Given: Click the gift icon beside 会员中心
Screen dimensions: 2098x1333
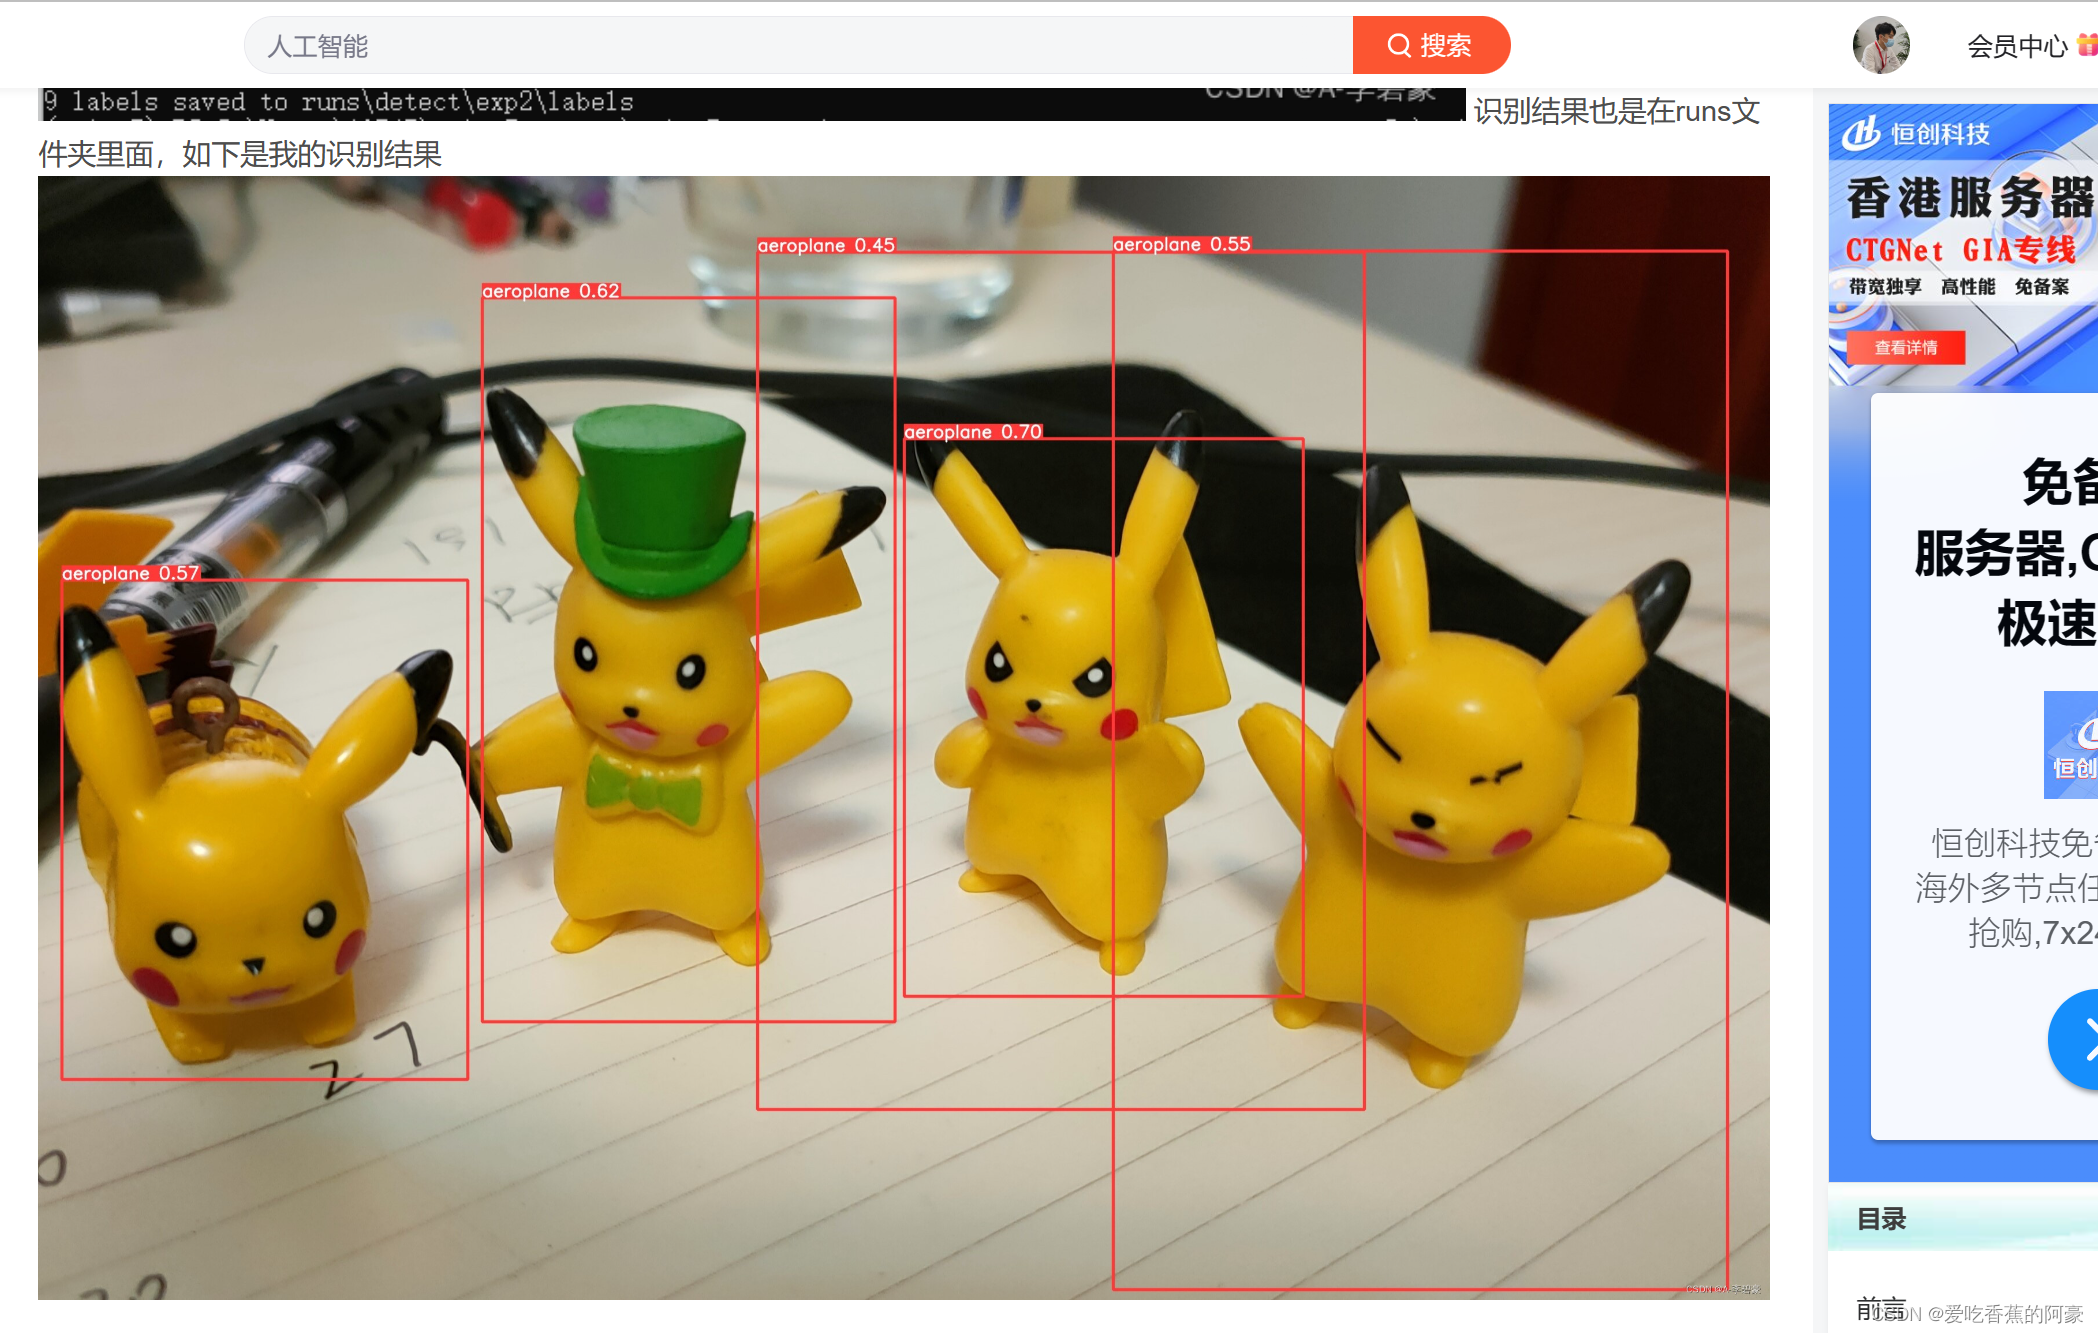Looking at the screenshot, I should pos(2088,45).
